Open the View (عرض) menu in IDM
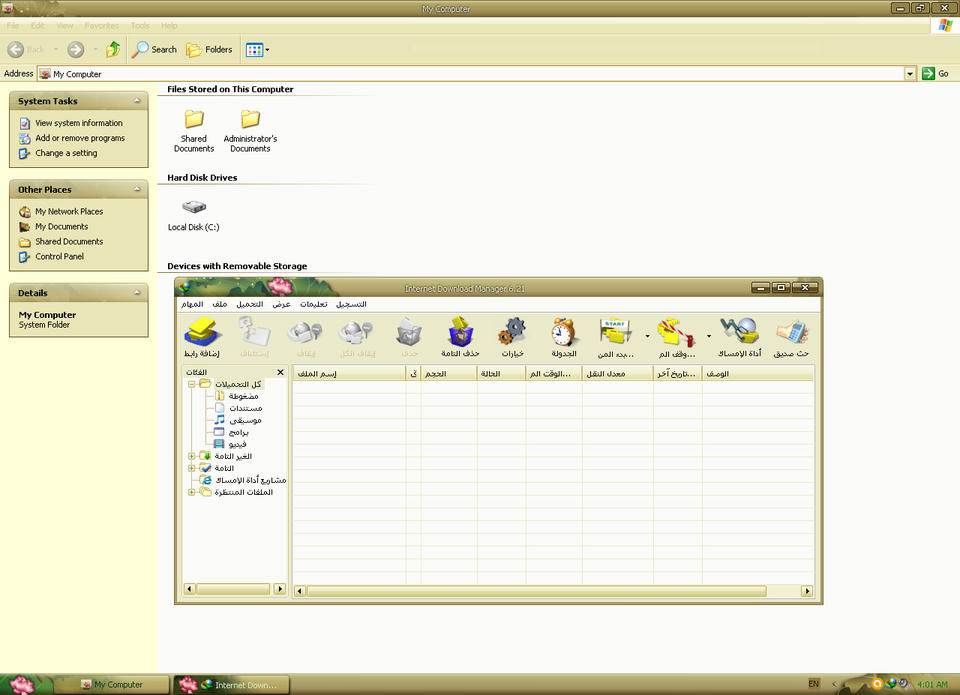Image resolution: width=960 pixels, height=695 pixels. tap(282, 304)
